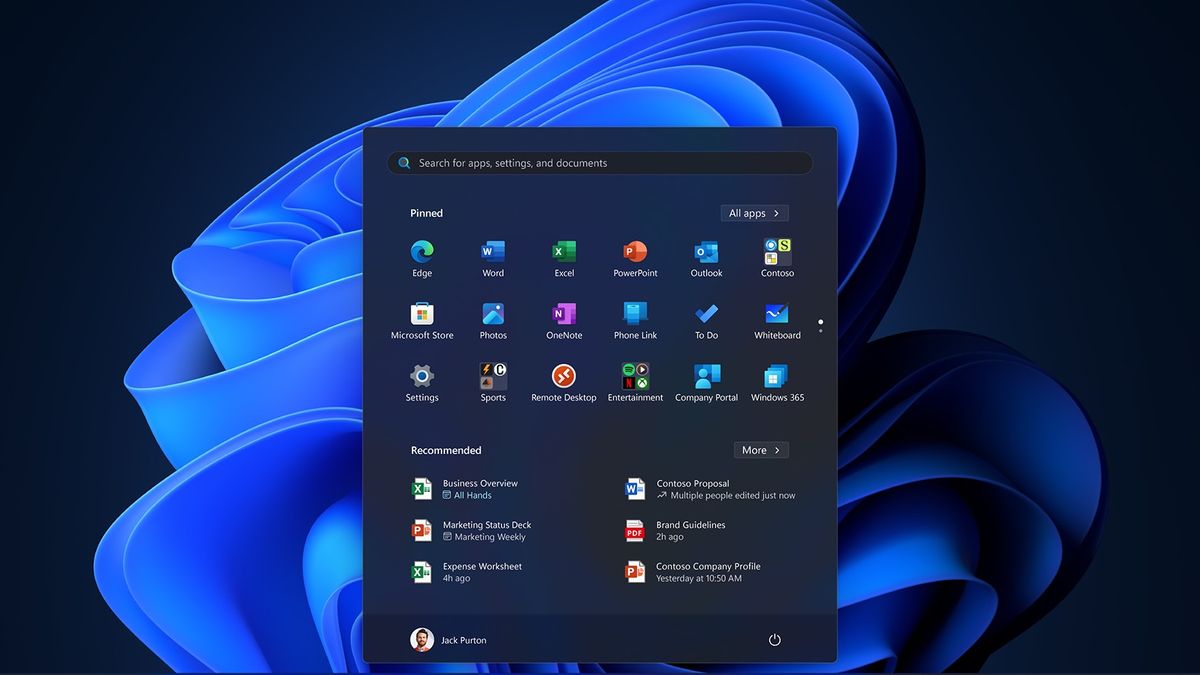Open the Phone Link app
This screenshot has width=1200, height=675.
click(x=635, y=313)
